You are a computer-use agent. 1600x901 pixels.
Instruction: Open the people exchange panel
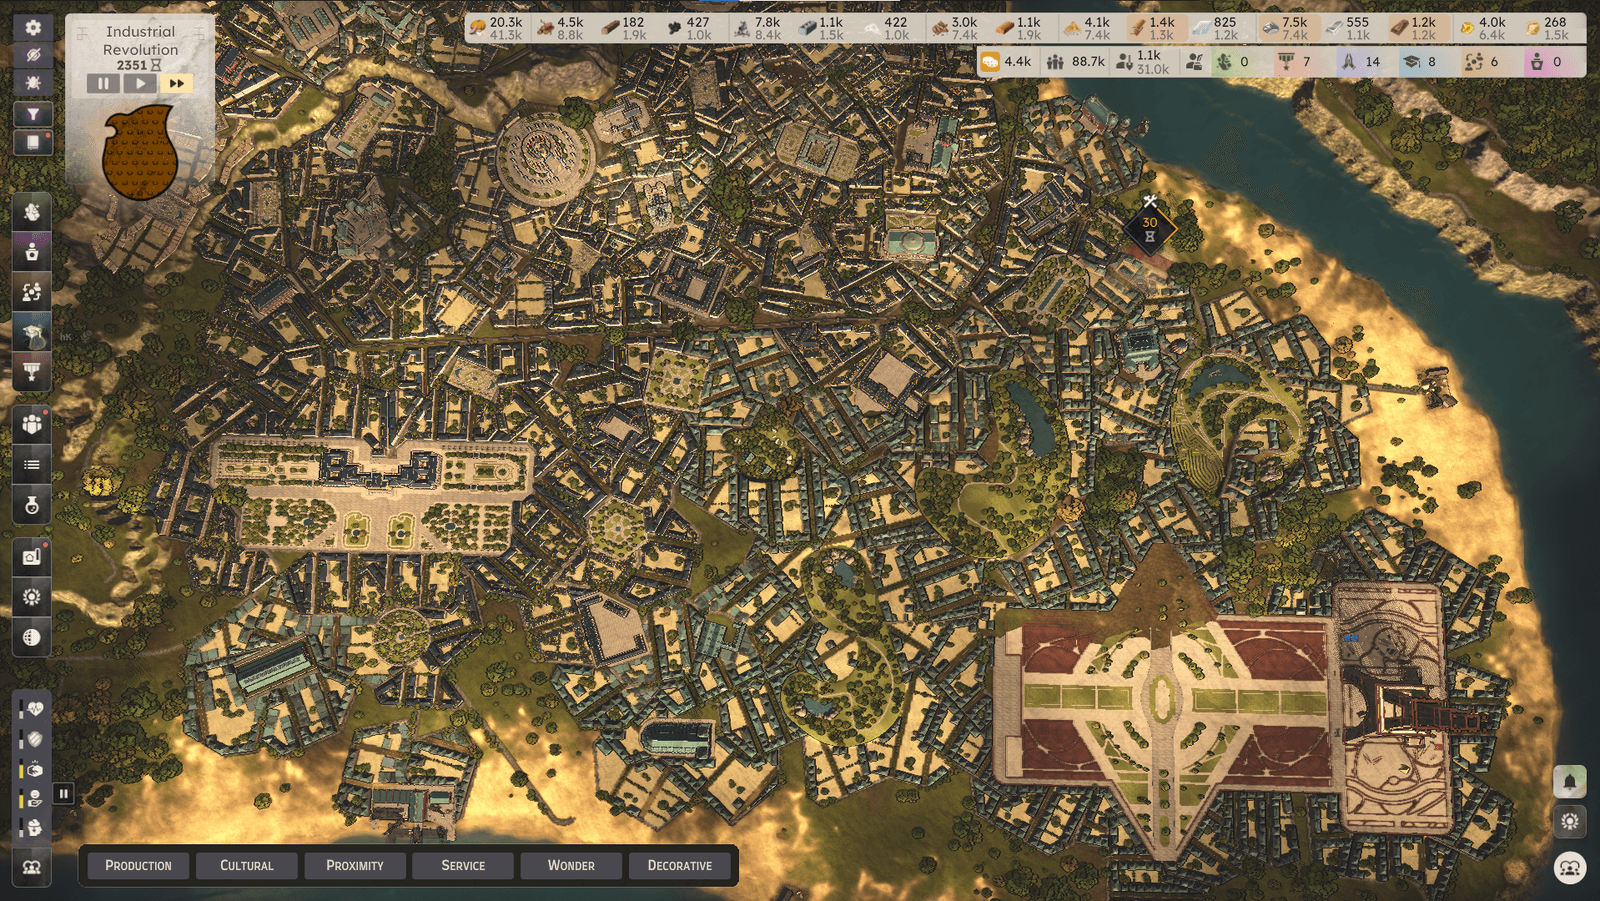pos(32,292)
